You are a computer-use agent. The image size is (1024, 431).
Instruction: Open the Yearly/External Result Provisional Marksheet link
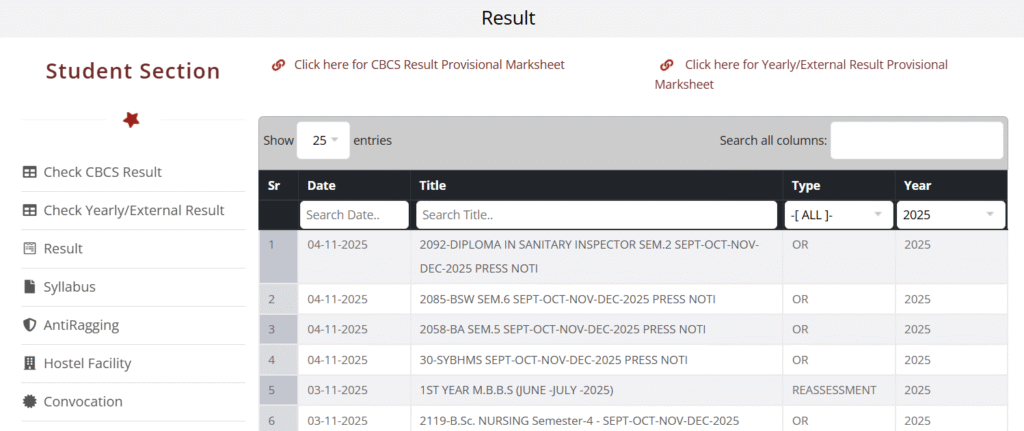(815, 65)
